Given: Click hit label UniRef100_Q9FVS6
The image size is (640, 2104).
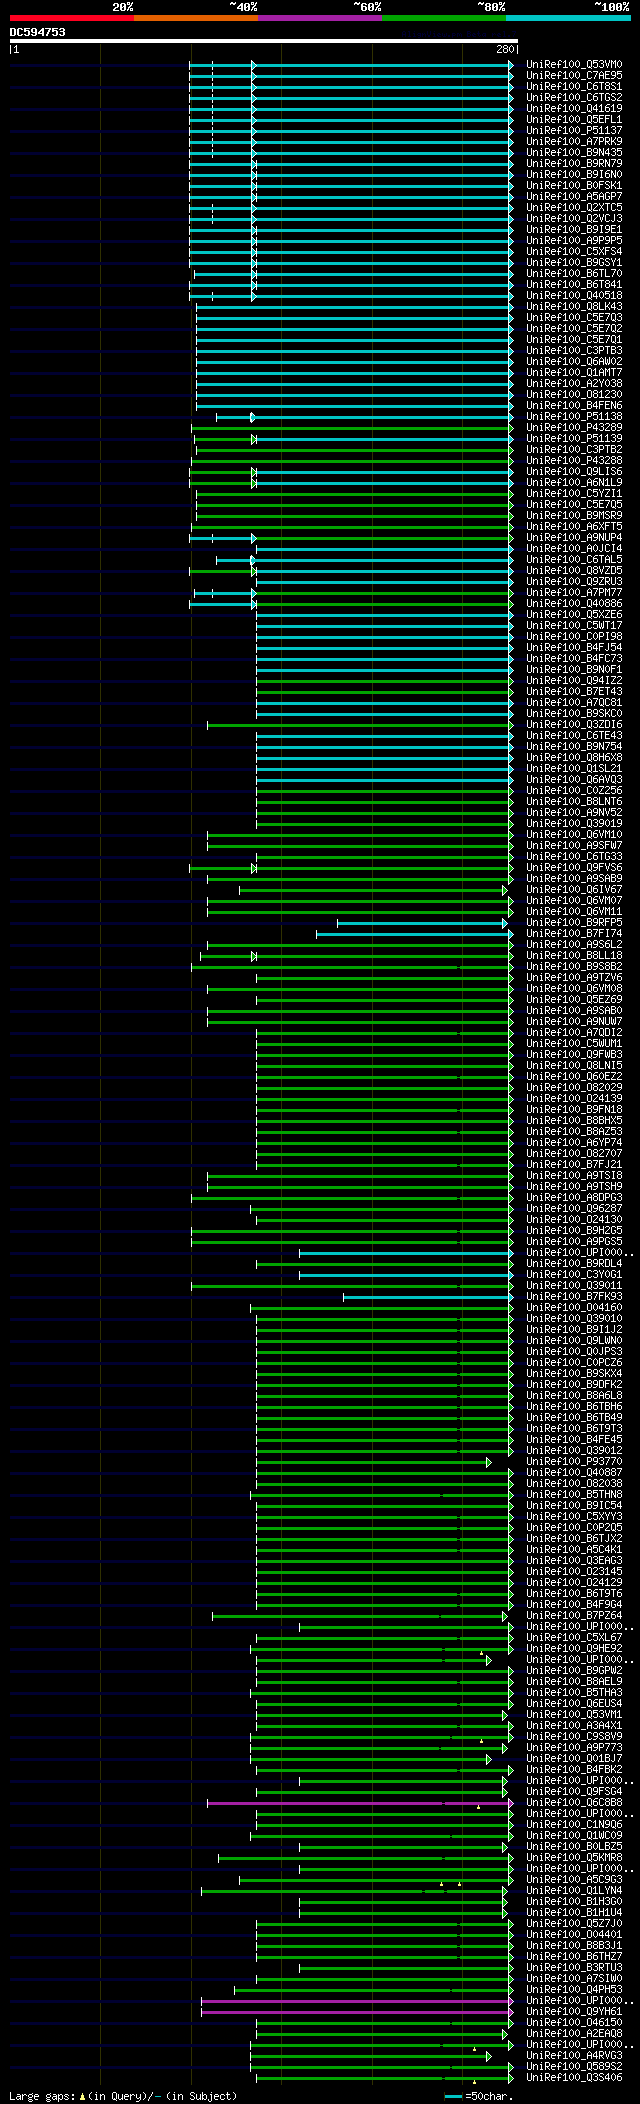Looking at the screenshot, I should pyautogui.click(x=574, y=867).
